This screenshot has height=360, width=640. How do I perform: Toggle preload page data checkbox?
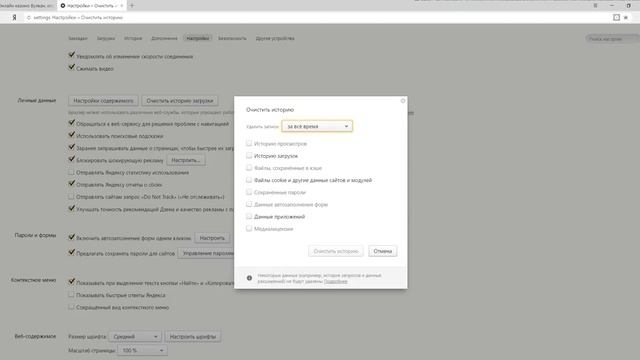pos(71,147)
